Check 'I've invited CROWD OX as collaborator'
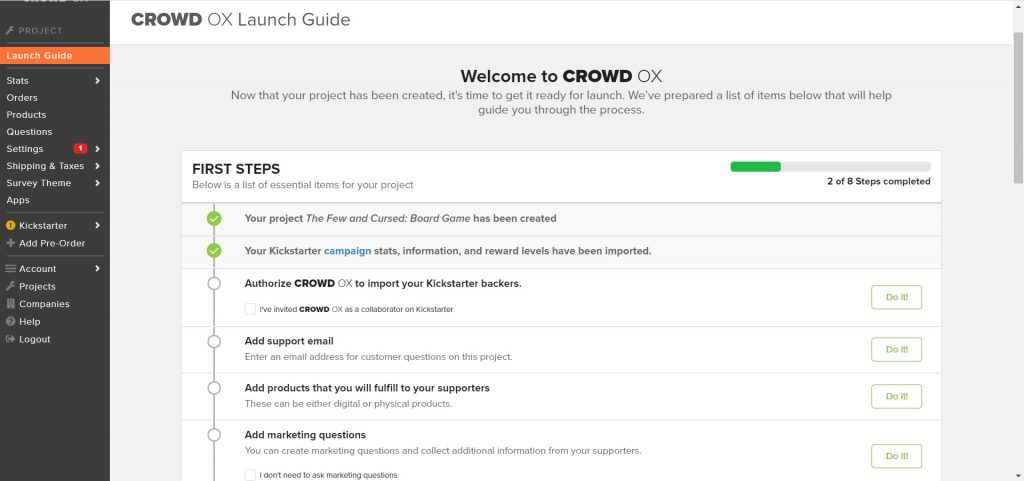Viewport: 1024px width, 481px height. pyautogui.click(x=250, y=309)
